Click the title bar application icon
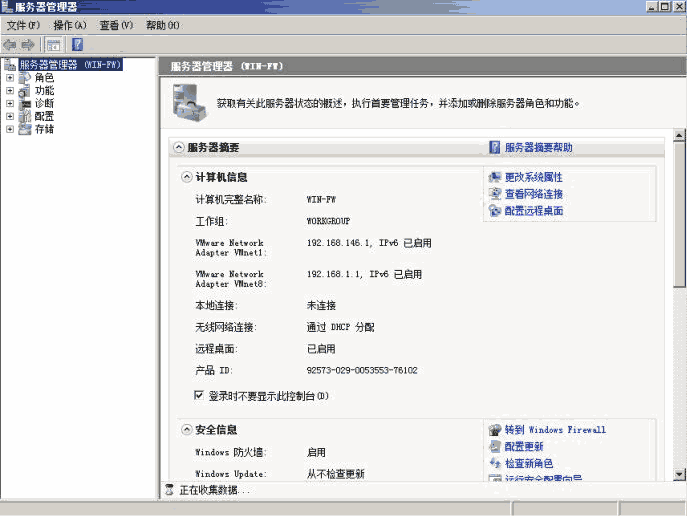Image resolution: width=687 pixels, height=516 pixels. (7, 7)
